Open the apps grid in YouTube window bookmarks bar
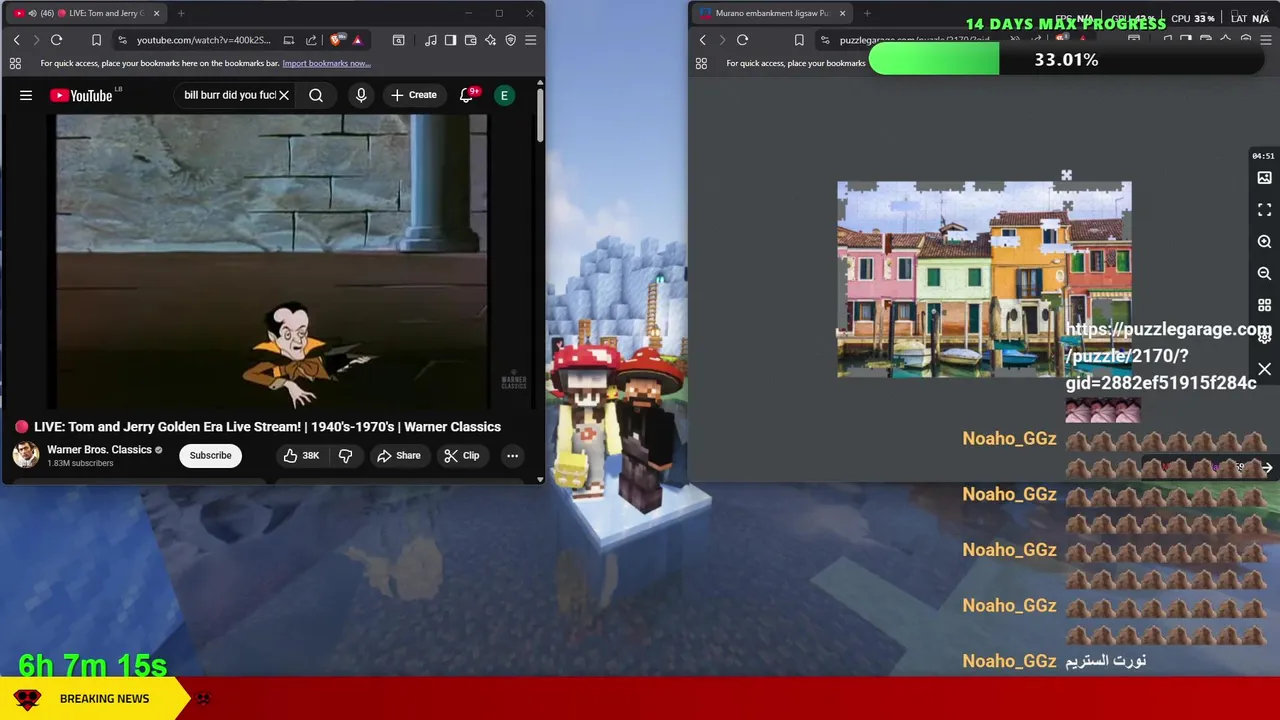1280x720 pixels. click(15, 63)
